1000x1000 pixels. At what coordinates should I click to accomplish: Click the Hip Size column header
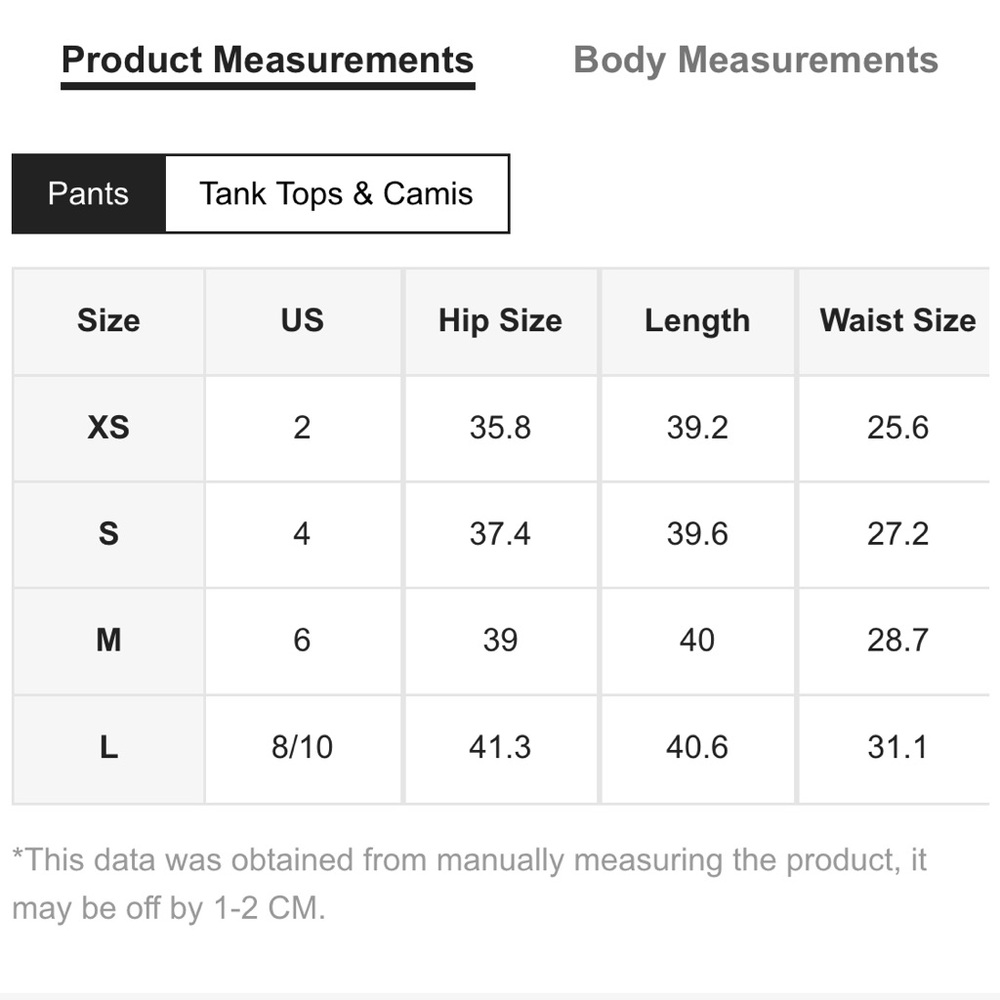tap(501, 321)
